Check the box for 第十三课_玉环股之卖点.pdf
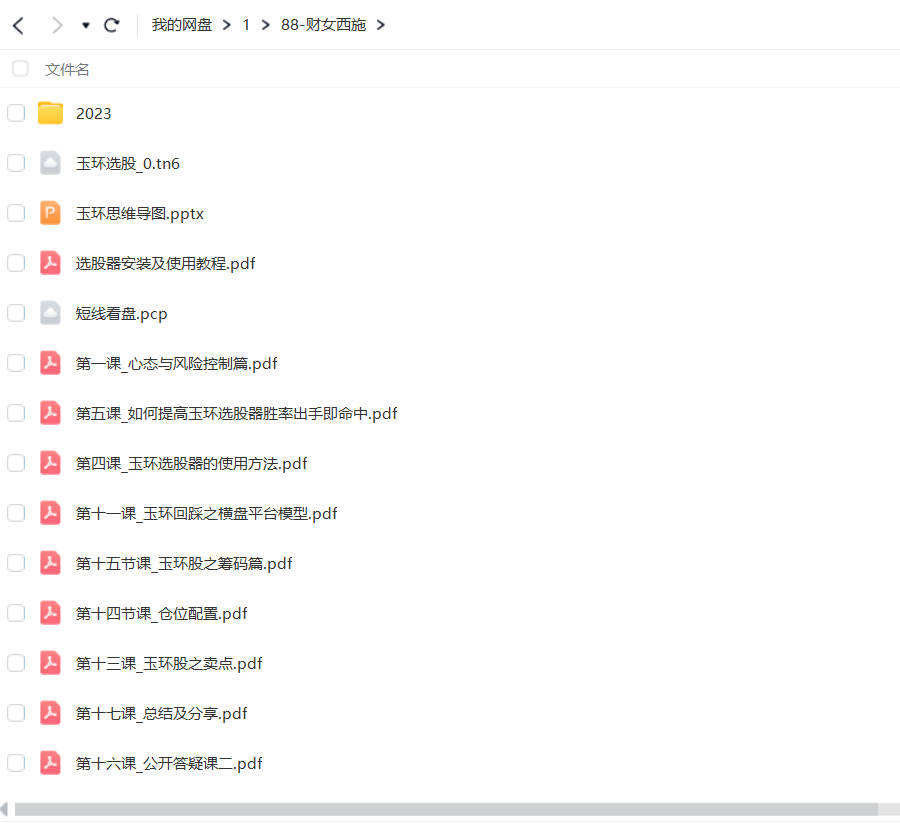Image resolution: width=900 pixels, height=834 pixels. click(16, 662)
